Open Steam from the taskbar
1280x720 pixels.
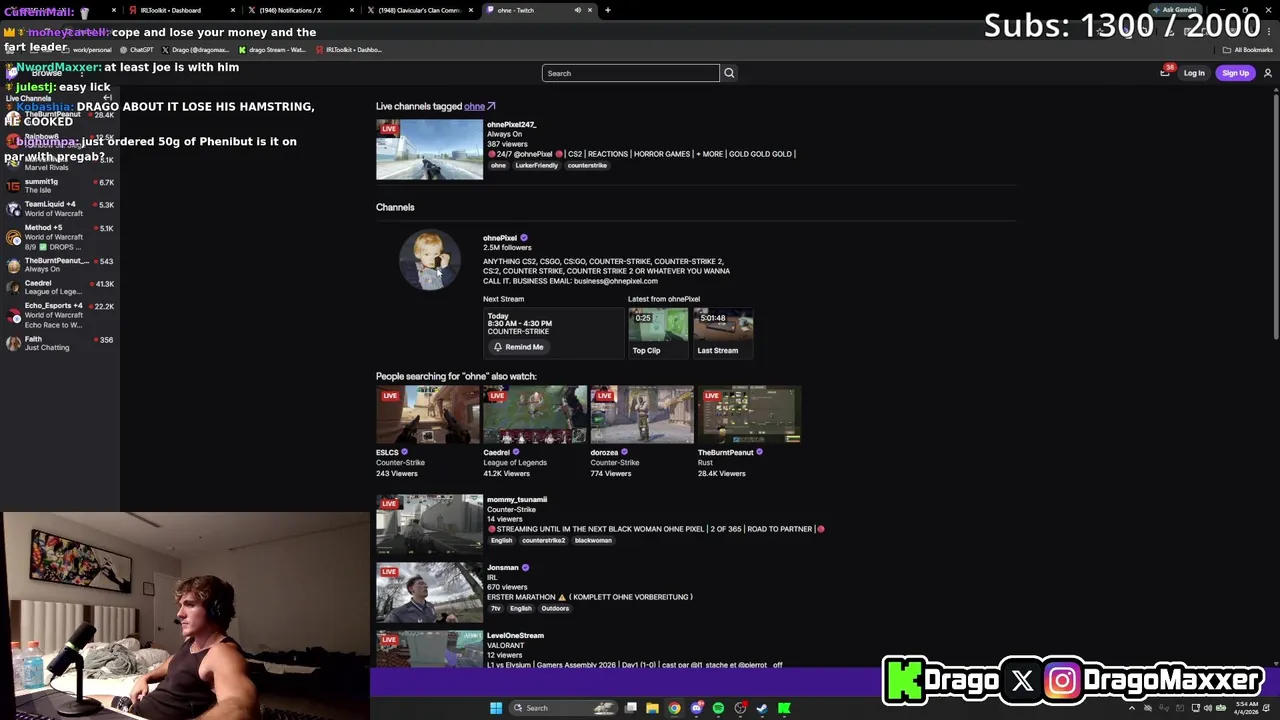762,708
